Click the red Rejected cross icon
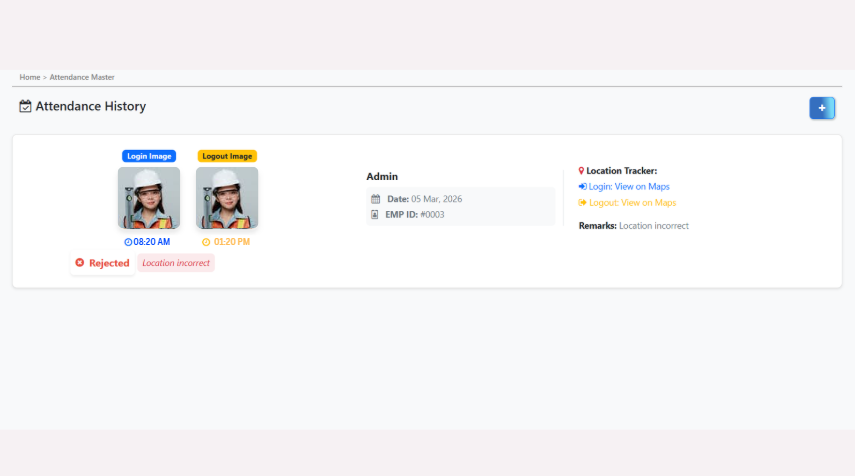Viewport: 855px width, 476px height. click(79, 263)
